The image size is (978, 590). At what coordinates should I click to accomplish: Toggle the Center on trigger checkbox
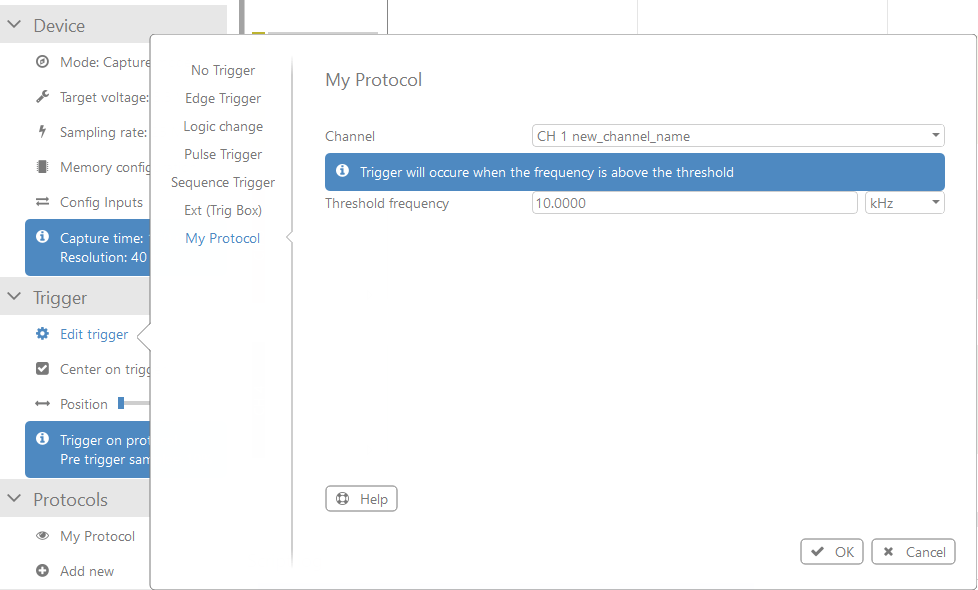pyautogui.click(x=40, y=369)
